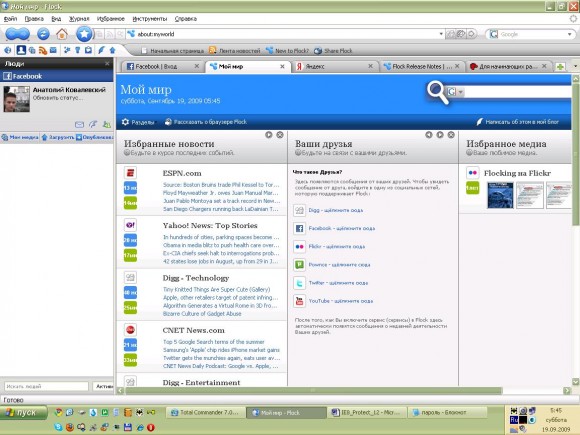Click Написать об этом в мой блог
This screenshot has width=580, height=435.
[x=517, y=122]
